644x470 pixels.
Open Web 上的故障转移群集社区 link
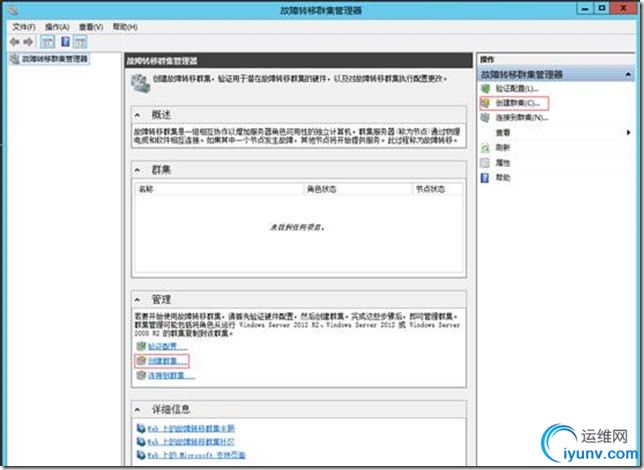(x=191, y=442)
